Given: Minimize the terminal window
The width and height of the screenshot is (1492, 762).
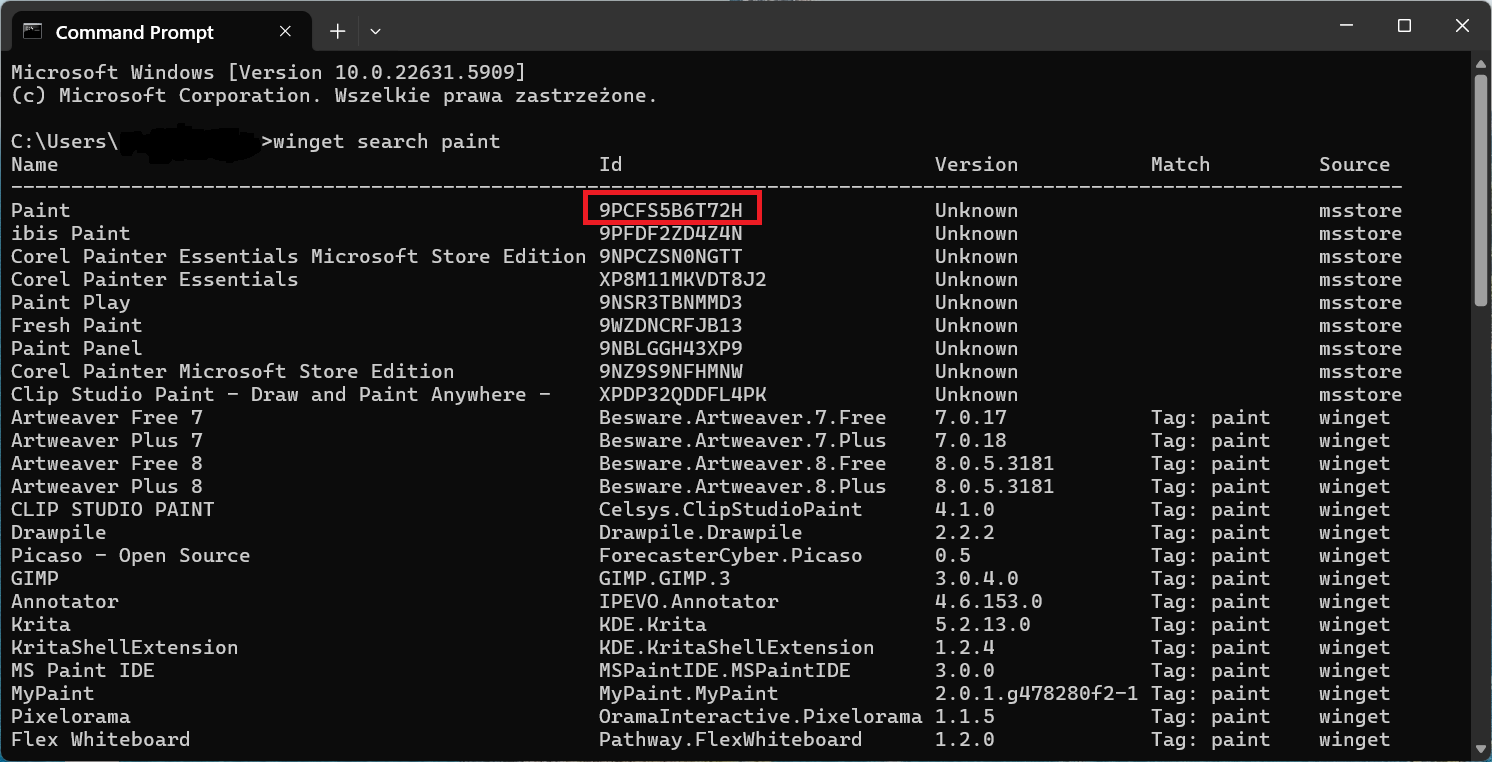Looking at the screenshot, I should tap(1346, 25).
